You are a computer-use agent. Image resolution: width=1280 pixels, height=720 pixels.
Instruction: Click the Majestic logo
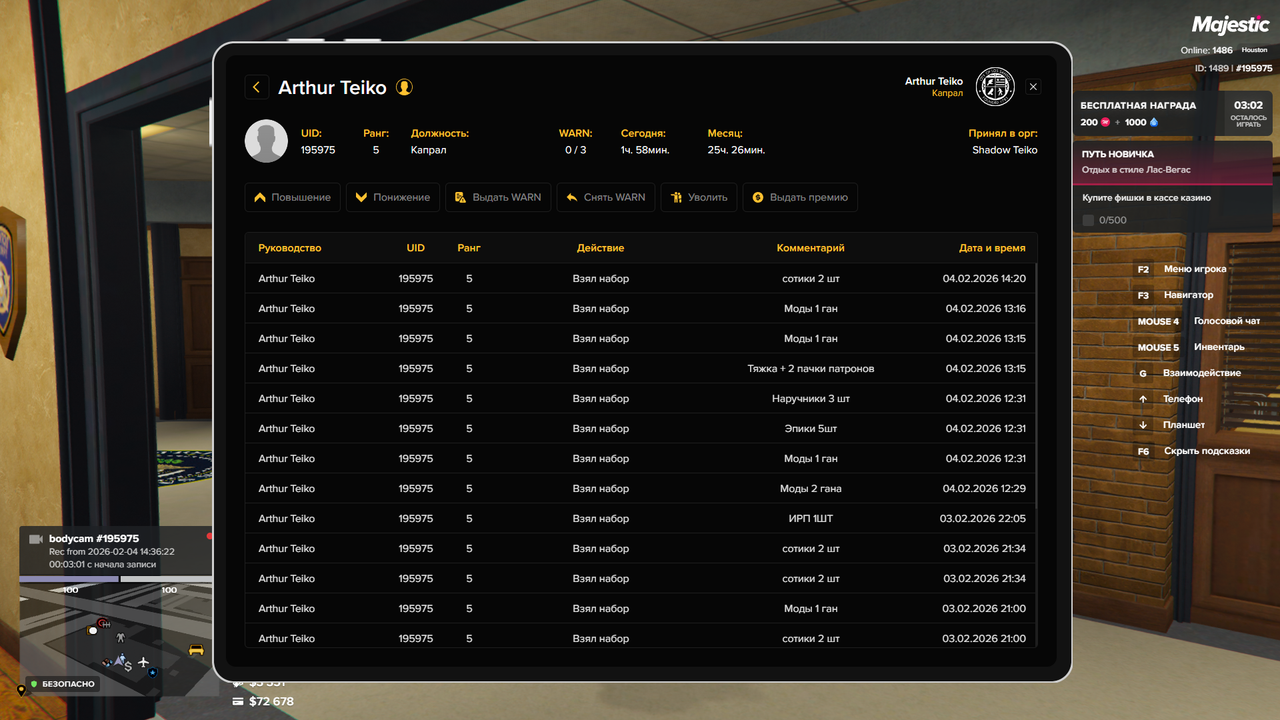pos(1231,25)
